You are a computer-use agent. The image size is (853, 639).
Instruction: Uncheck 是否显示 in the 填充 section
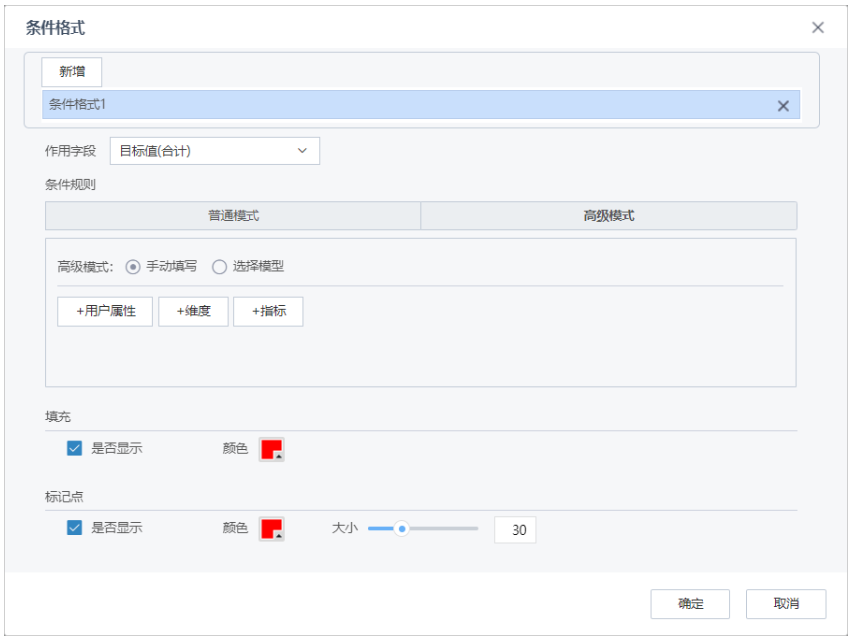tap(75, 448)
